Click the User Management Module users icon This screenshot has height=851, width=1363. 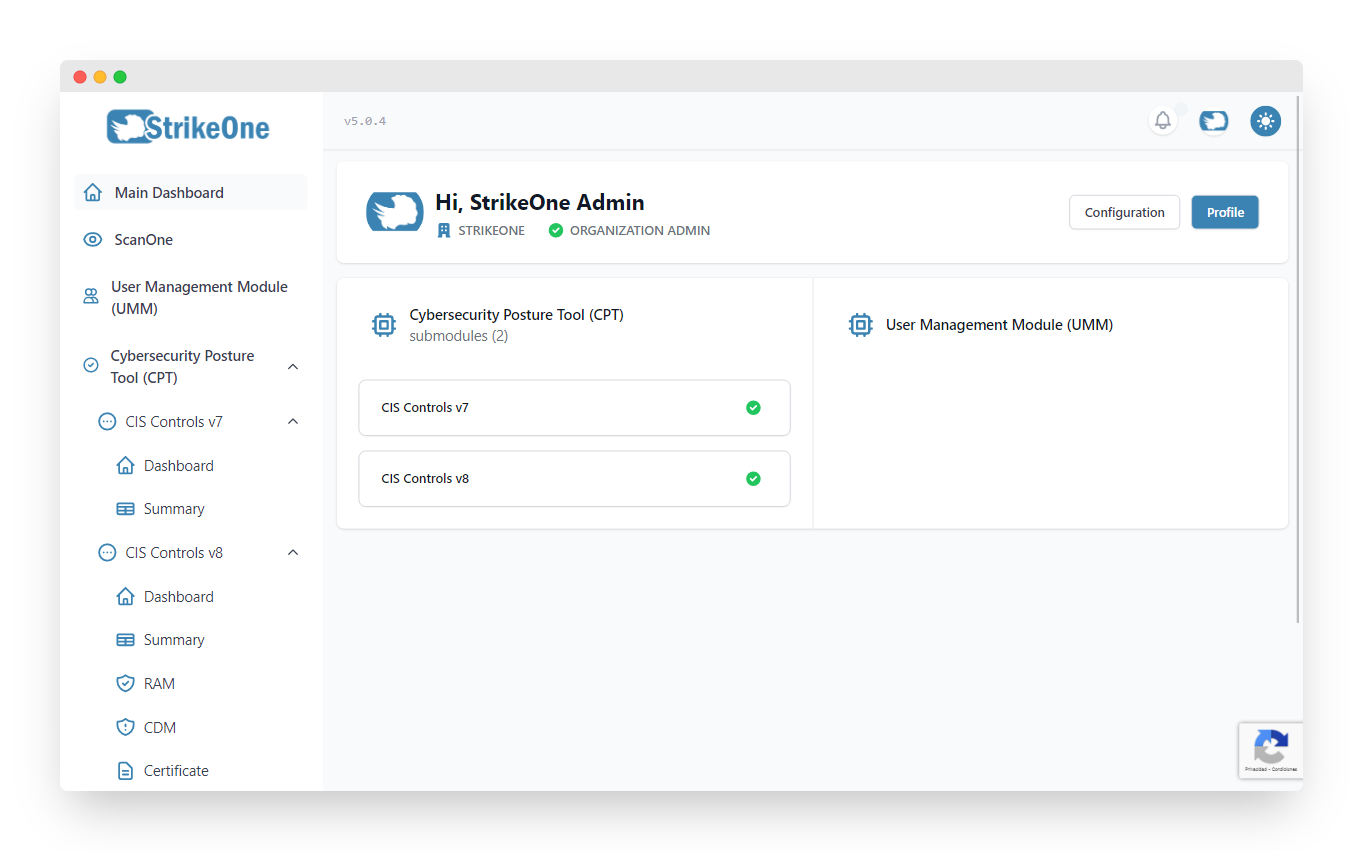pos(91,296)
